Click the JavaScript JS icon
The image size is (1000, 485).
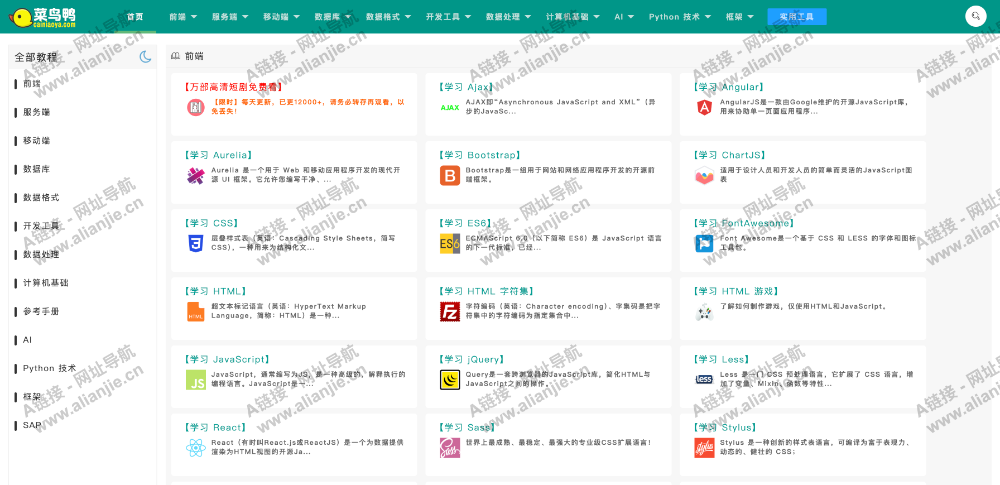195,380
